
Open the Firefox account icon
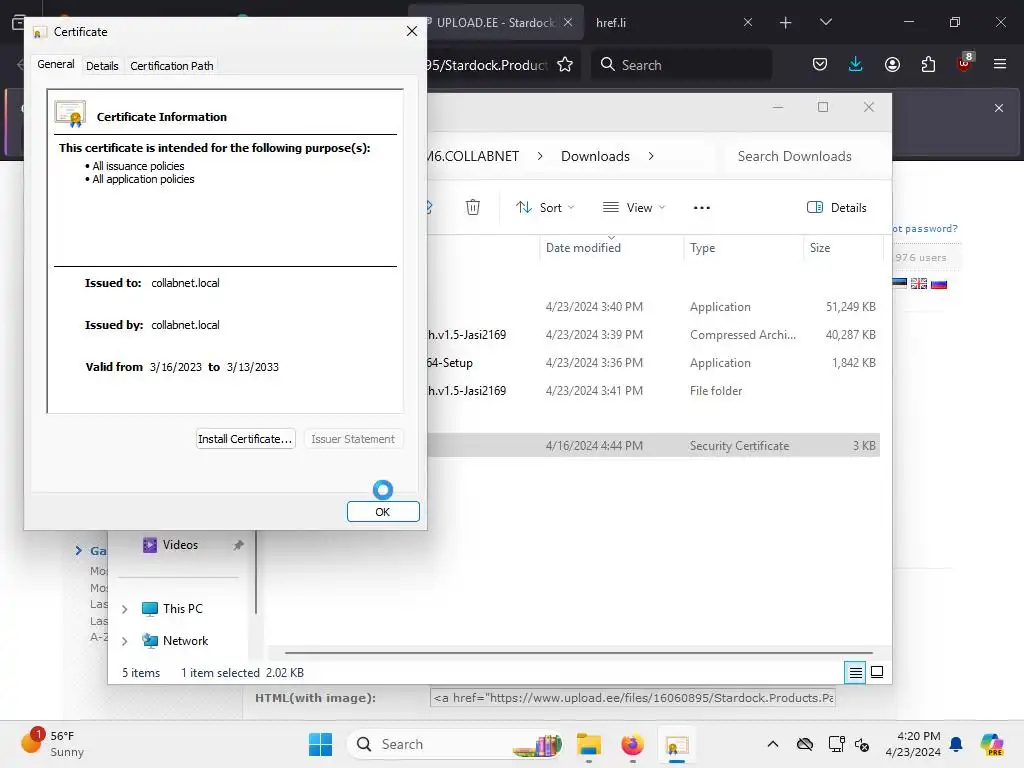click(x=892, y=64)
